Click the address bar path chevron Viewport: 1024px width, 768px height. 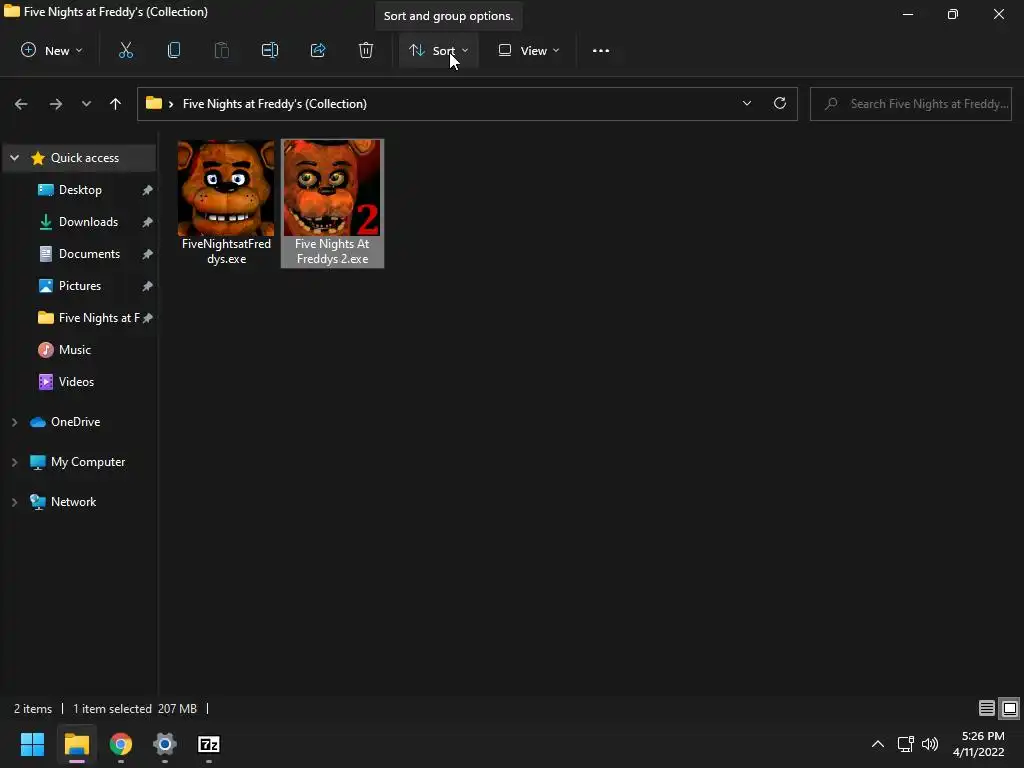click(171, 104)
